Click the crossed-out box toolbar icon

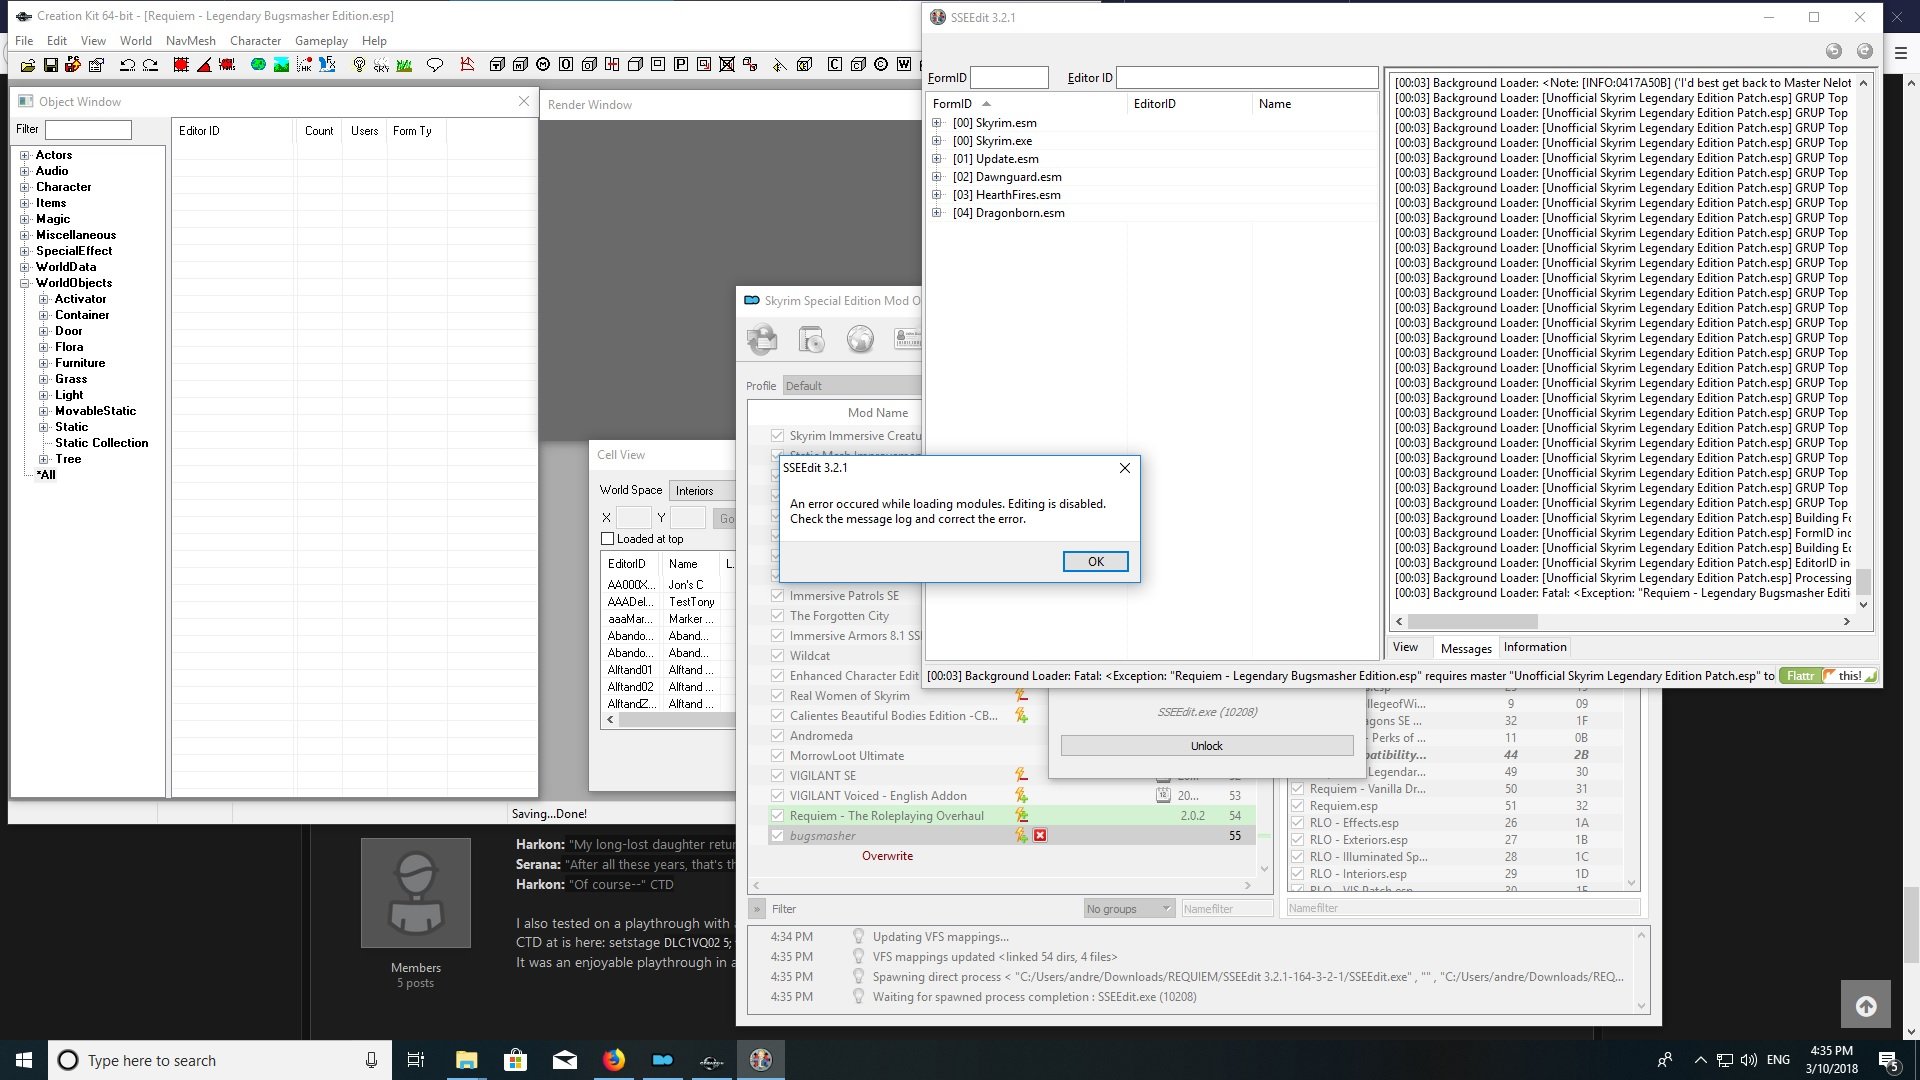click(727, 65)
